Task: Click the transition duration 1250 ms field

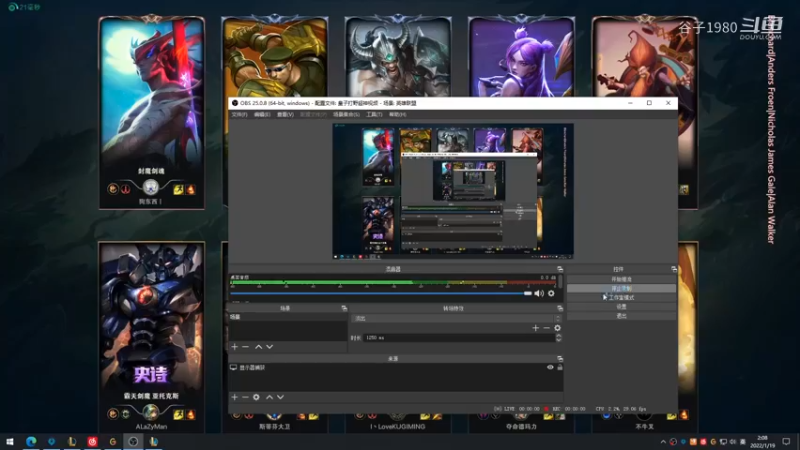Action: tap(459, 338)
